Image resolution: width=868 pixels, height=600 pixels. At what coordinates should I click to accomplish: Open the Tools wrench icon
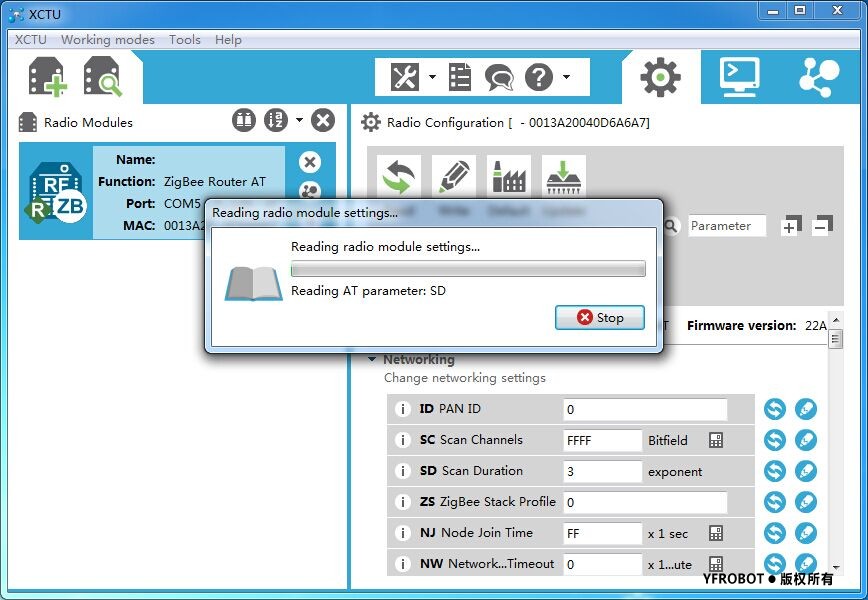404,77
